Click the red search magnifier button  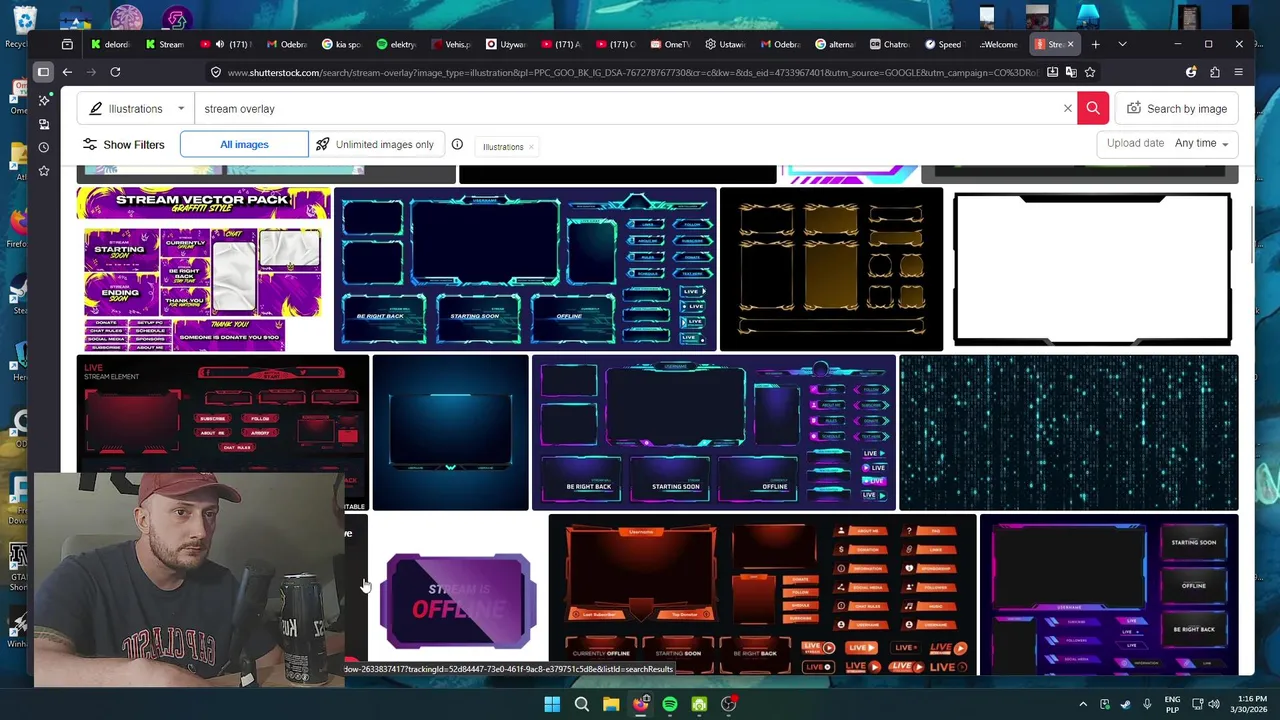pos(1092,108)
